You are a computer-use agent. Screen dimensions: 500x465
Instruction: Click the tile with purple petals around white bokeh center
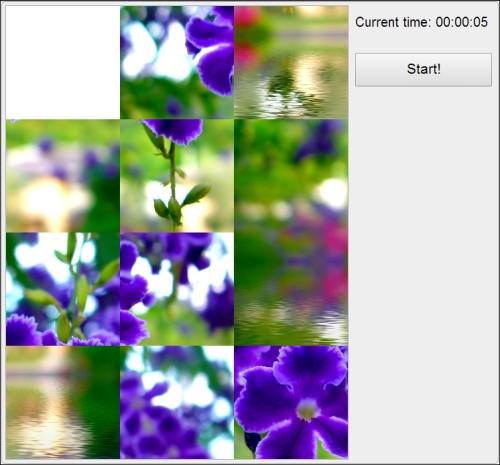pos(177,289)
